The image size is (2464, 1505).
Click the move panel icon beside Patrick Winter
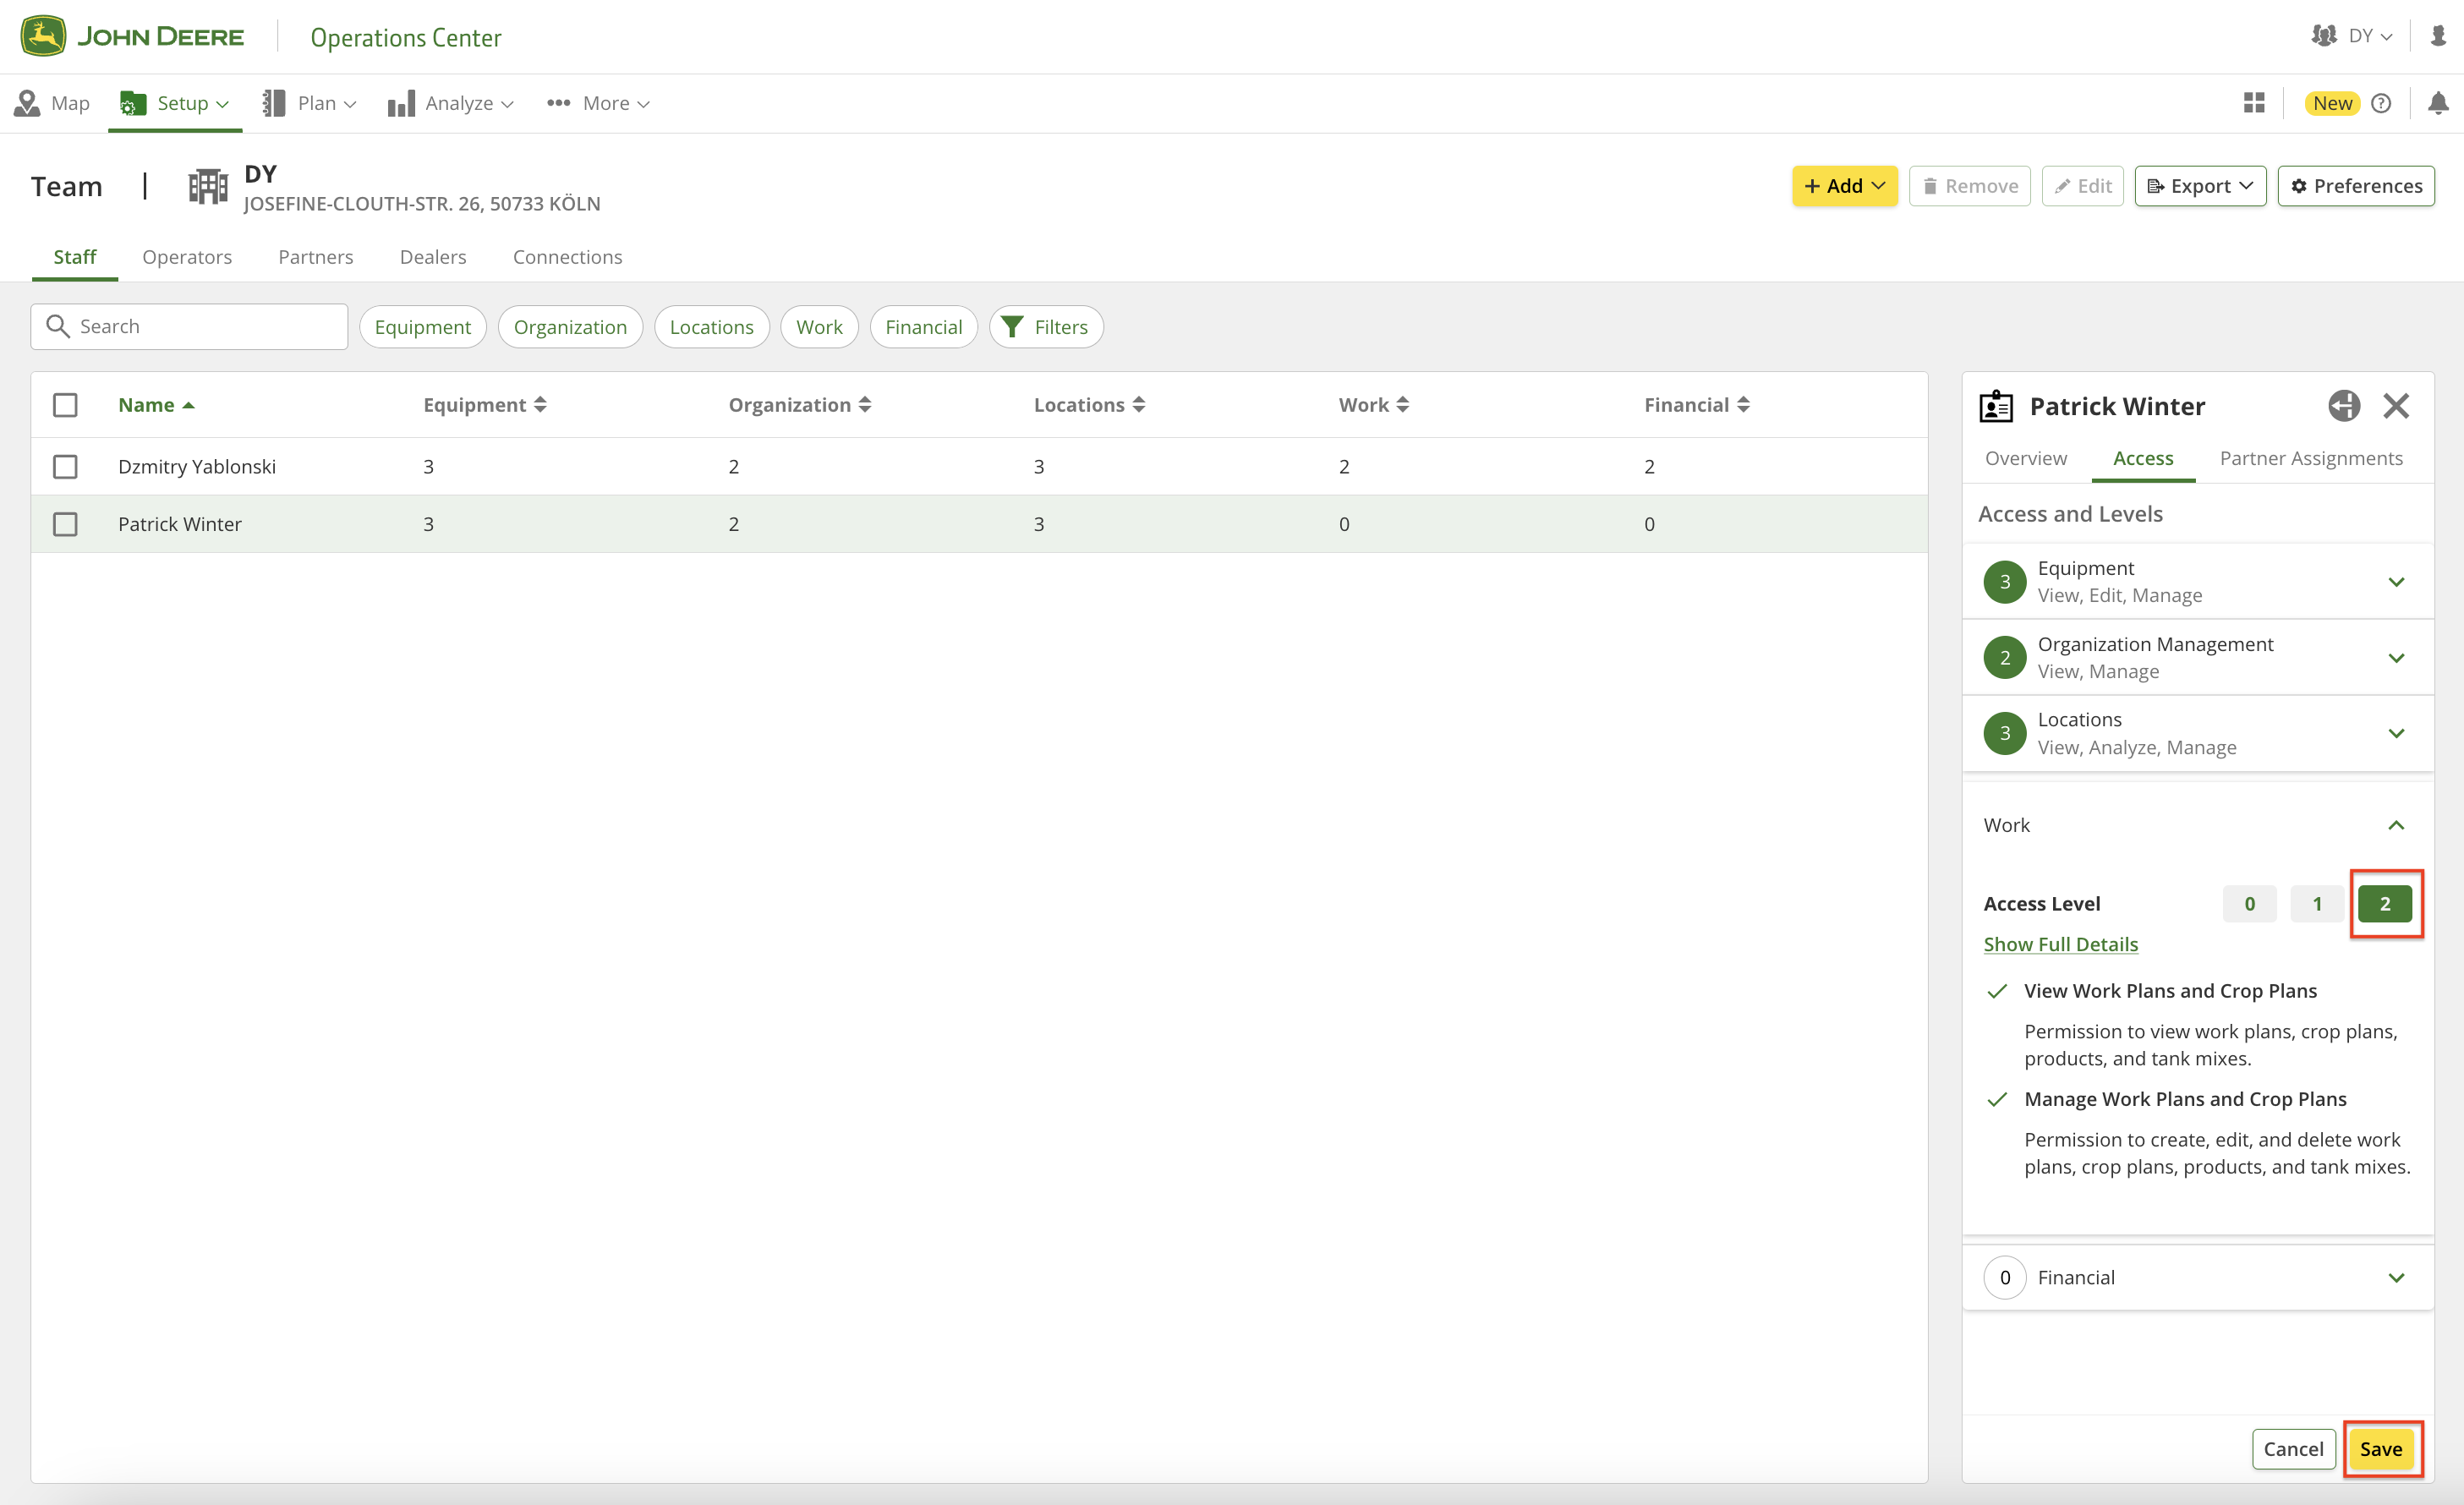coord(2343,406)
